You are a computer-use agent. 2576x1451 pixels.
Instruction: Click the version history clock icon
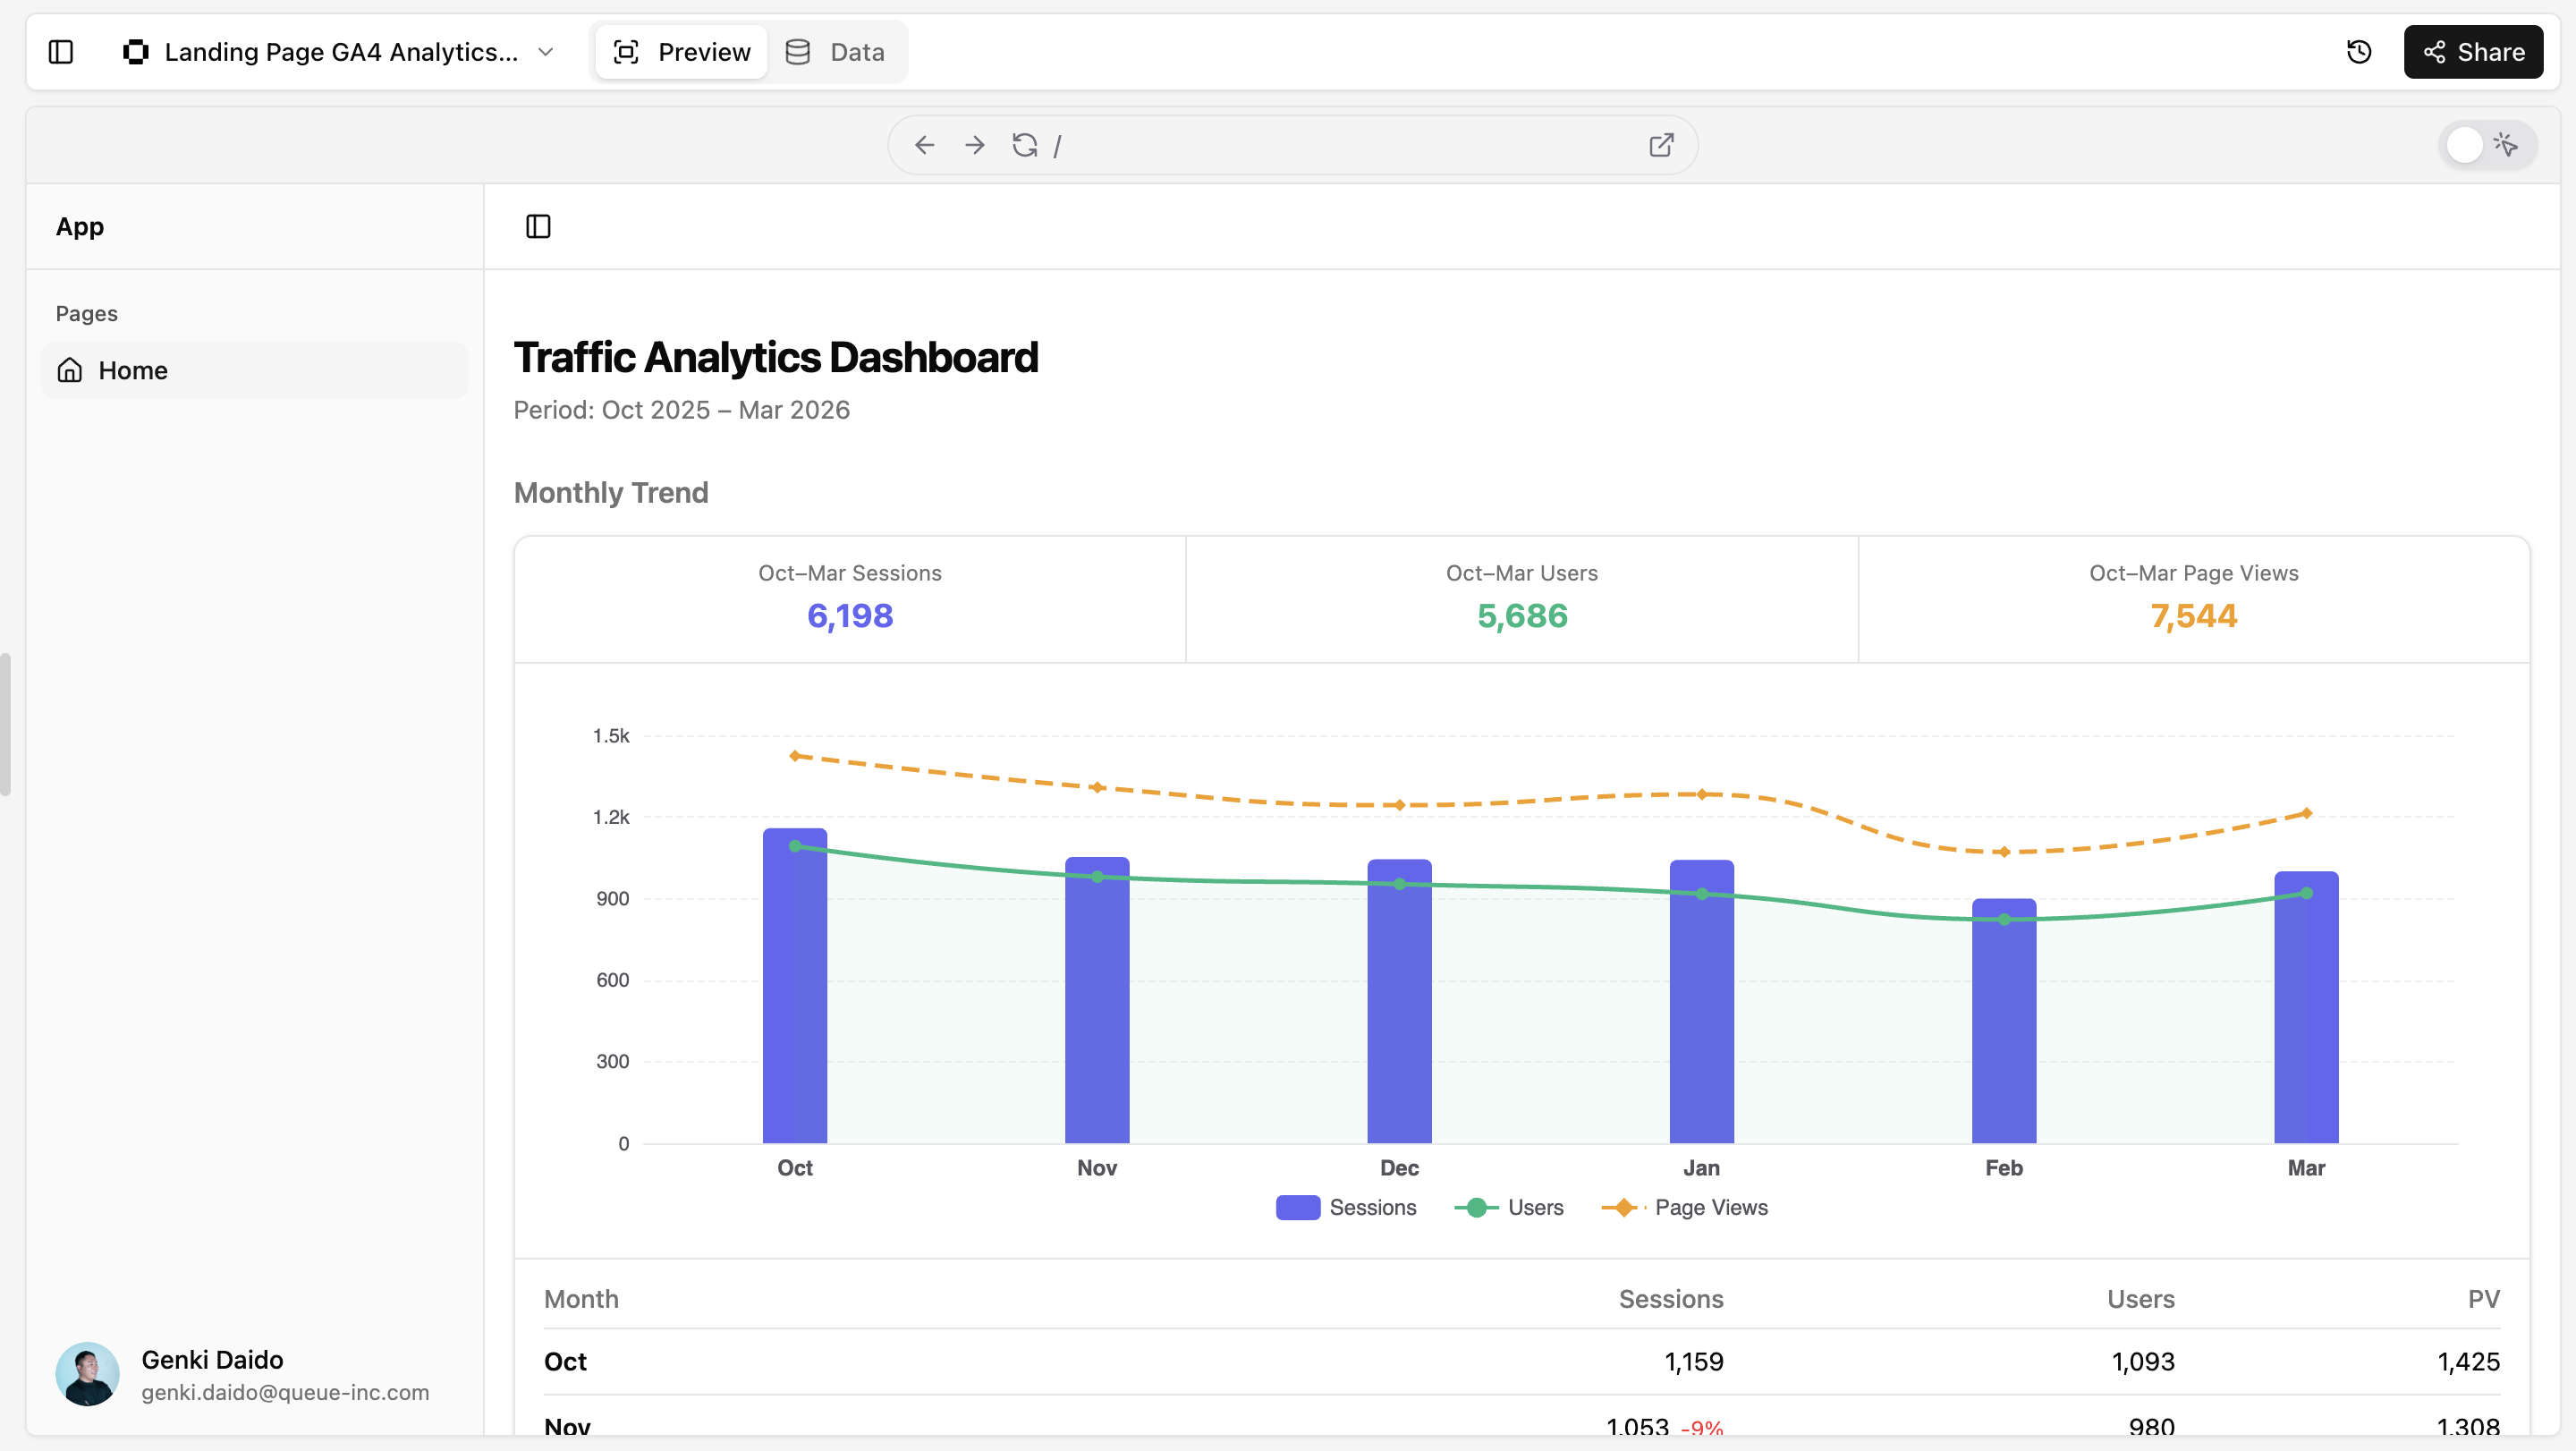point(2359,52)
